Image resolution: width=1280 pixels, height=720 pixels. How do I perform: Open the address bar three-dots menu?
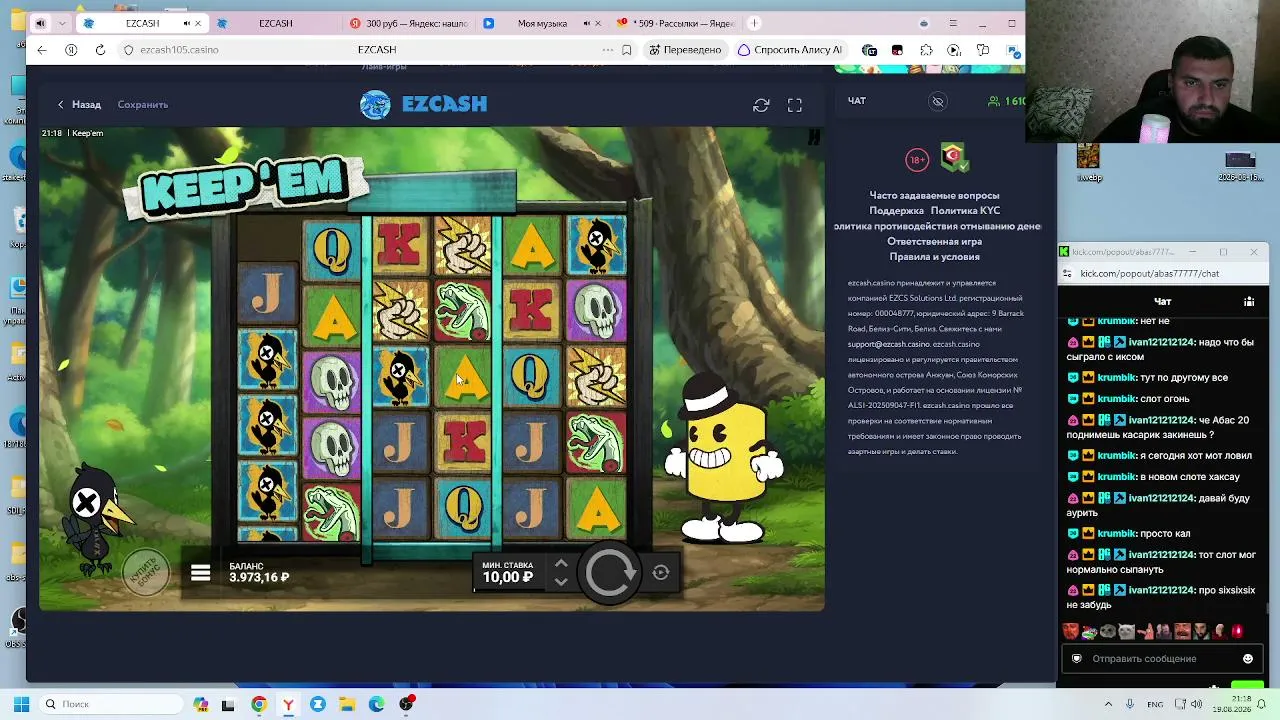tap(607, 50)
